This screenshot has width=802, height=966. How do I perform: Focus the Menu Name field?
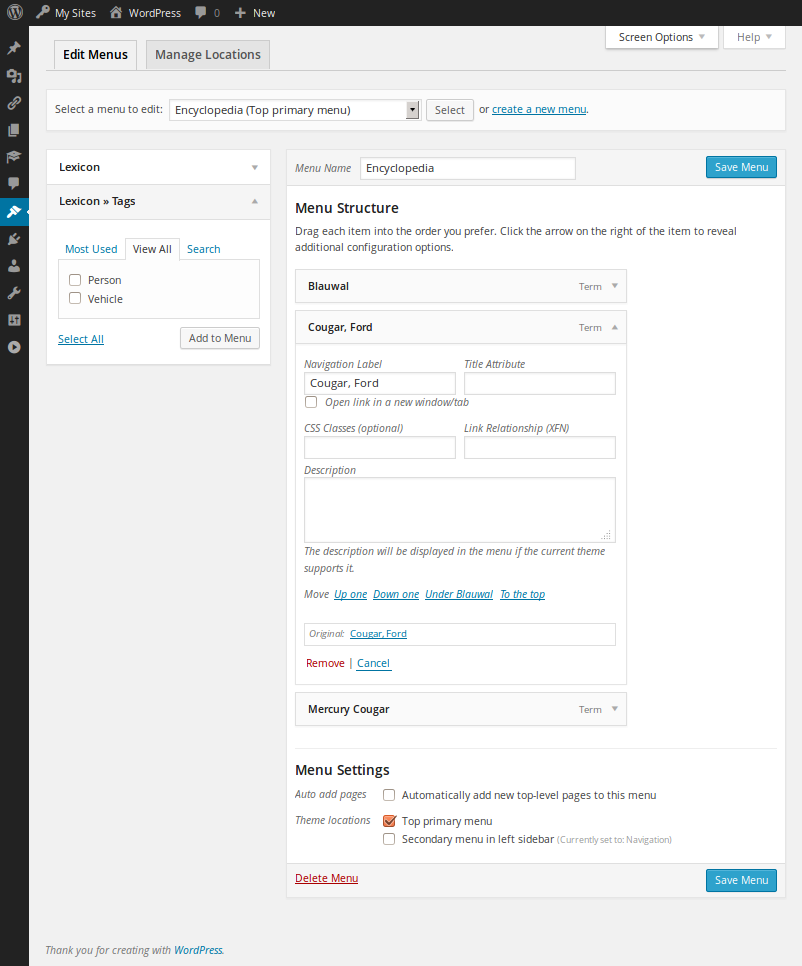tap(468, 168)
